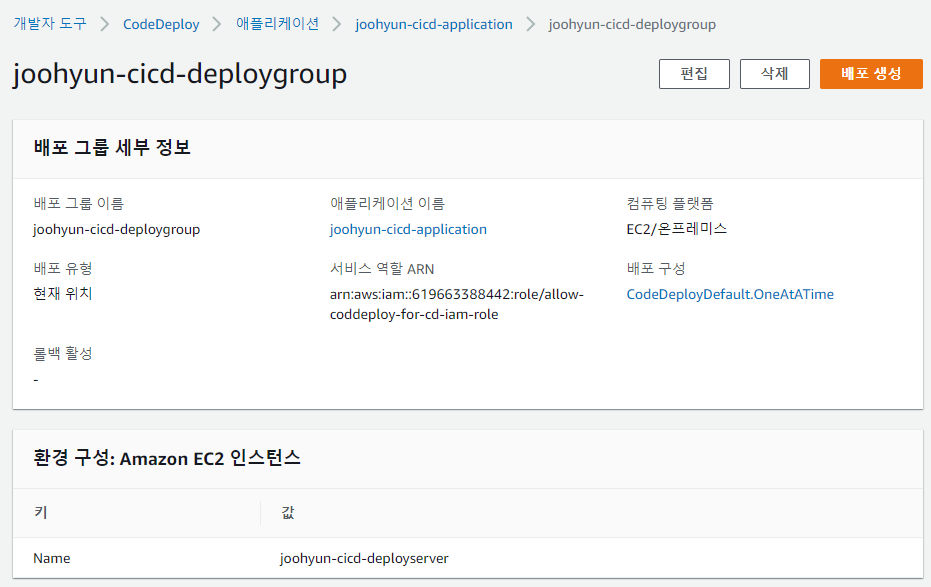Viewport: 931px width, 587px height.
Task: Select the joohyun-cicd-deploygroup page title
Action: click(x=180, y=75)
